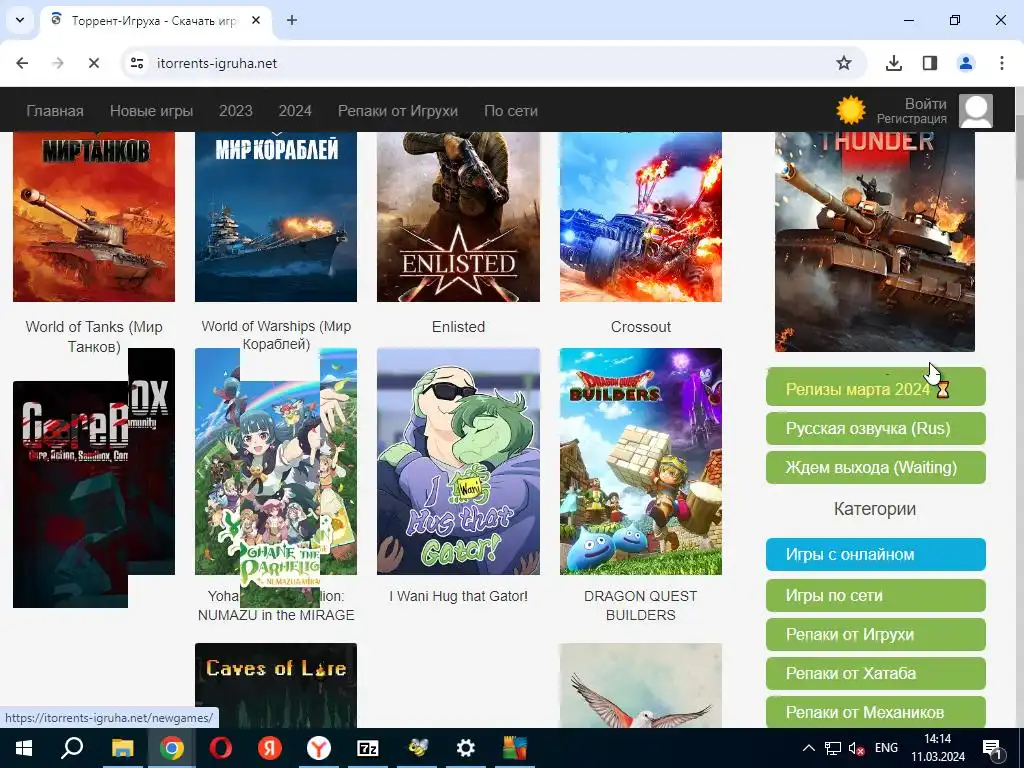The width and height of the screenshot is (1024, 768).
Task: Click the Регистрация link
Action: (x=912, y=119)
